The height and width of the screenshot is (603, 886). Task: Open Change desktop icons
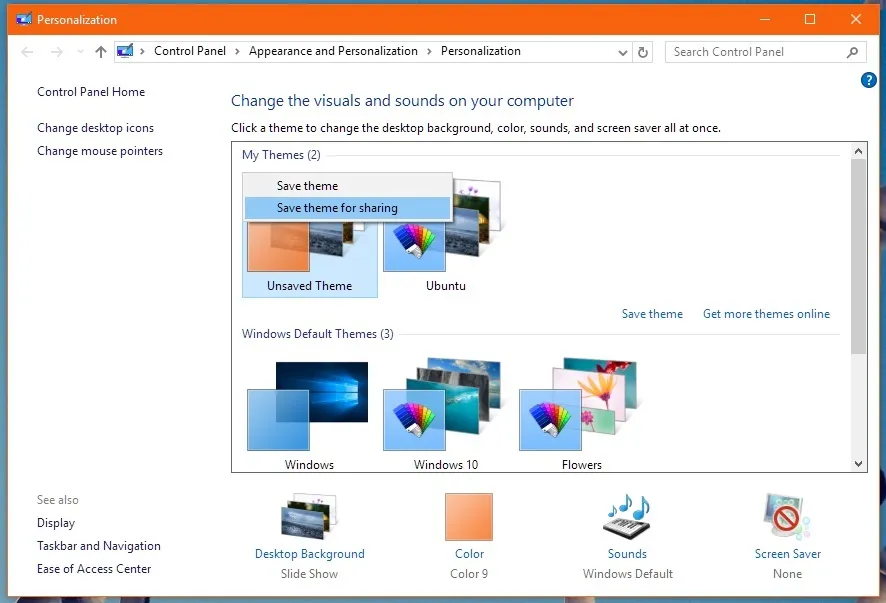(x=95, y=128)
